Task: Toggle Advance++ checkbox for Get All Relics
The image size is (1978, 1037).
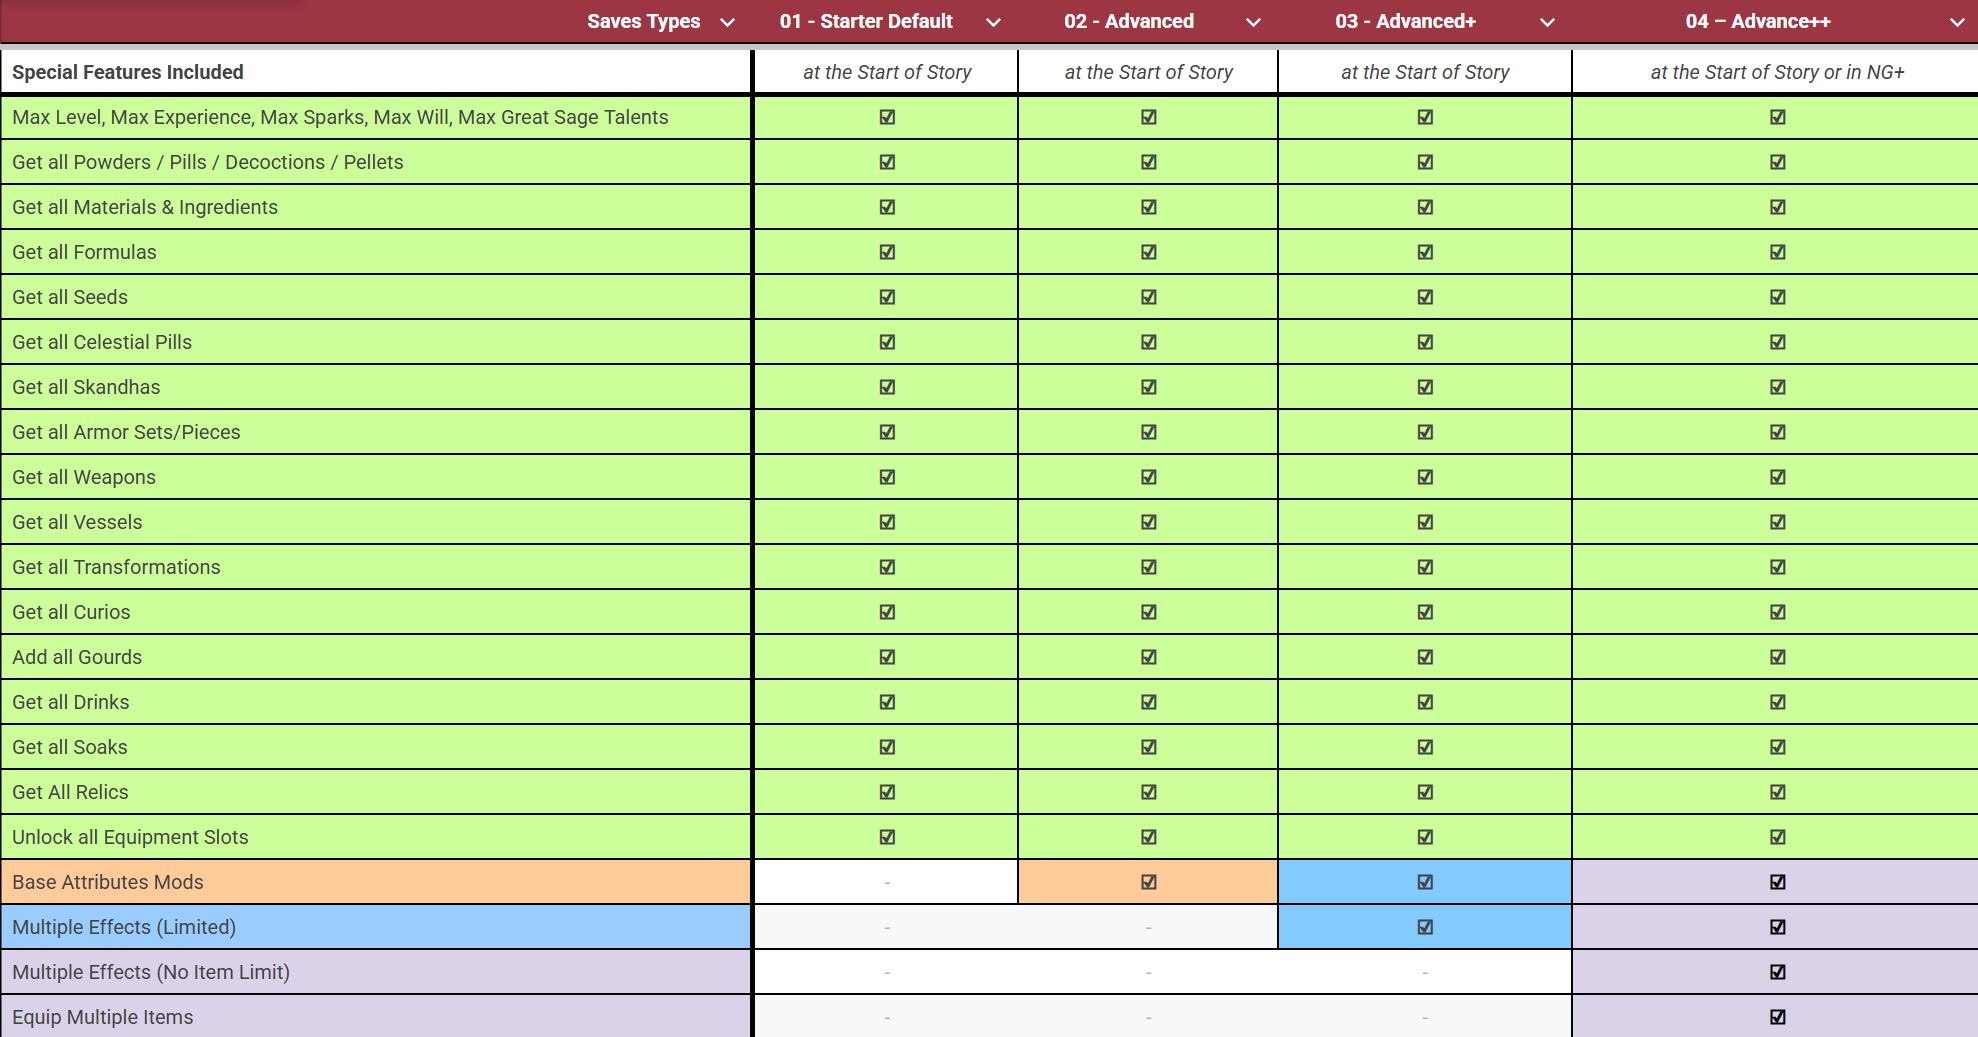Action: click(x=1777, y=792)
